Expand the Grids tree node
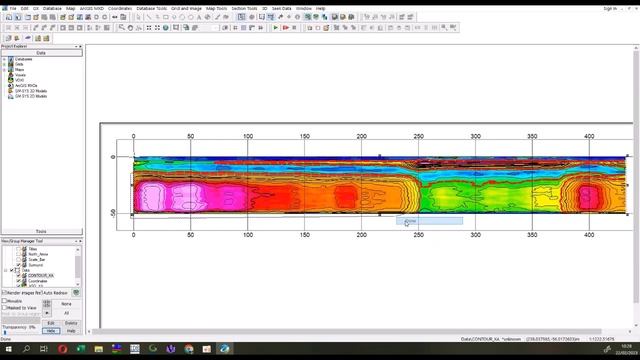The image size is (640, 360). pyautogui.click(x=4, y=64)
